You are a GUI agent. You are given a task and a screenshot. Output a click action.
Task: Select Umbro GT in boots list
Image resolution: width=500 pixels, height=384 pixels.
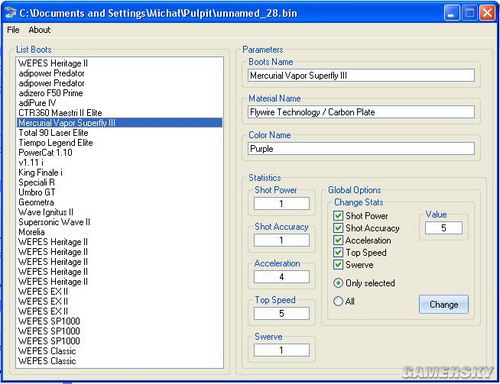point(119,192)
